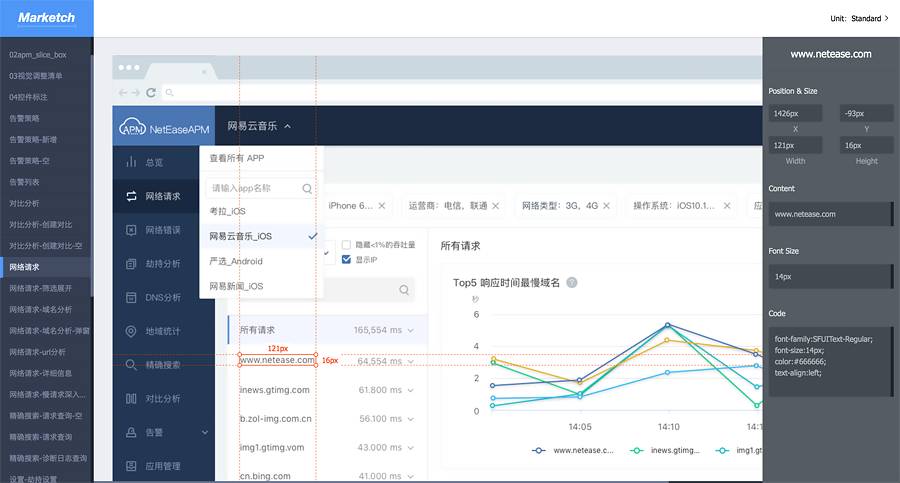This screenshot has height=483, width=900.
Task: Toggle inews.gtimg... legend series
Action: click(x=665, y=450)
